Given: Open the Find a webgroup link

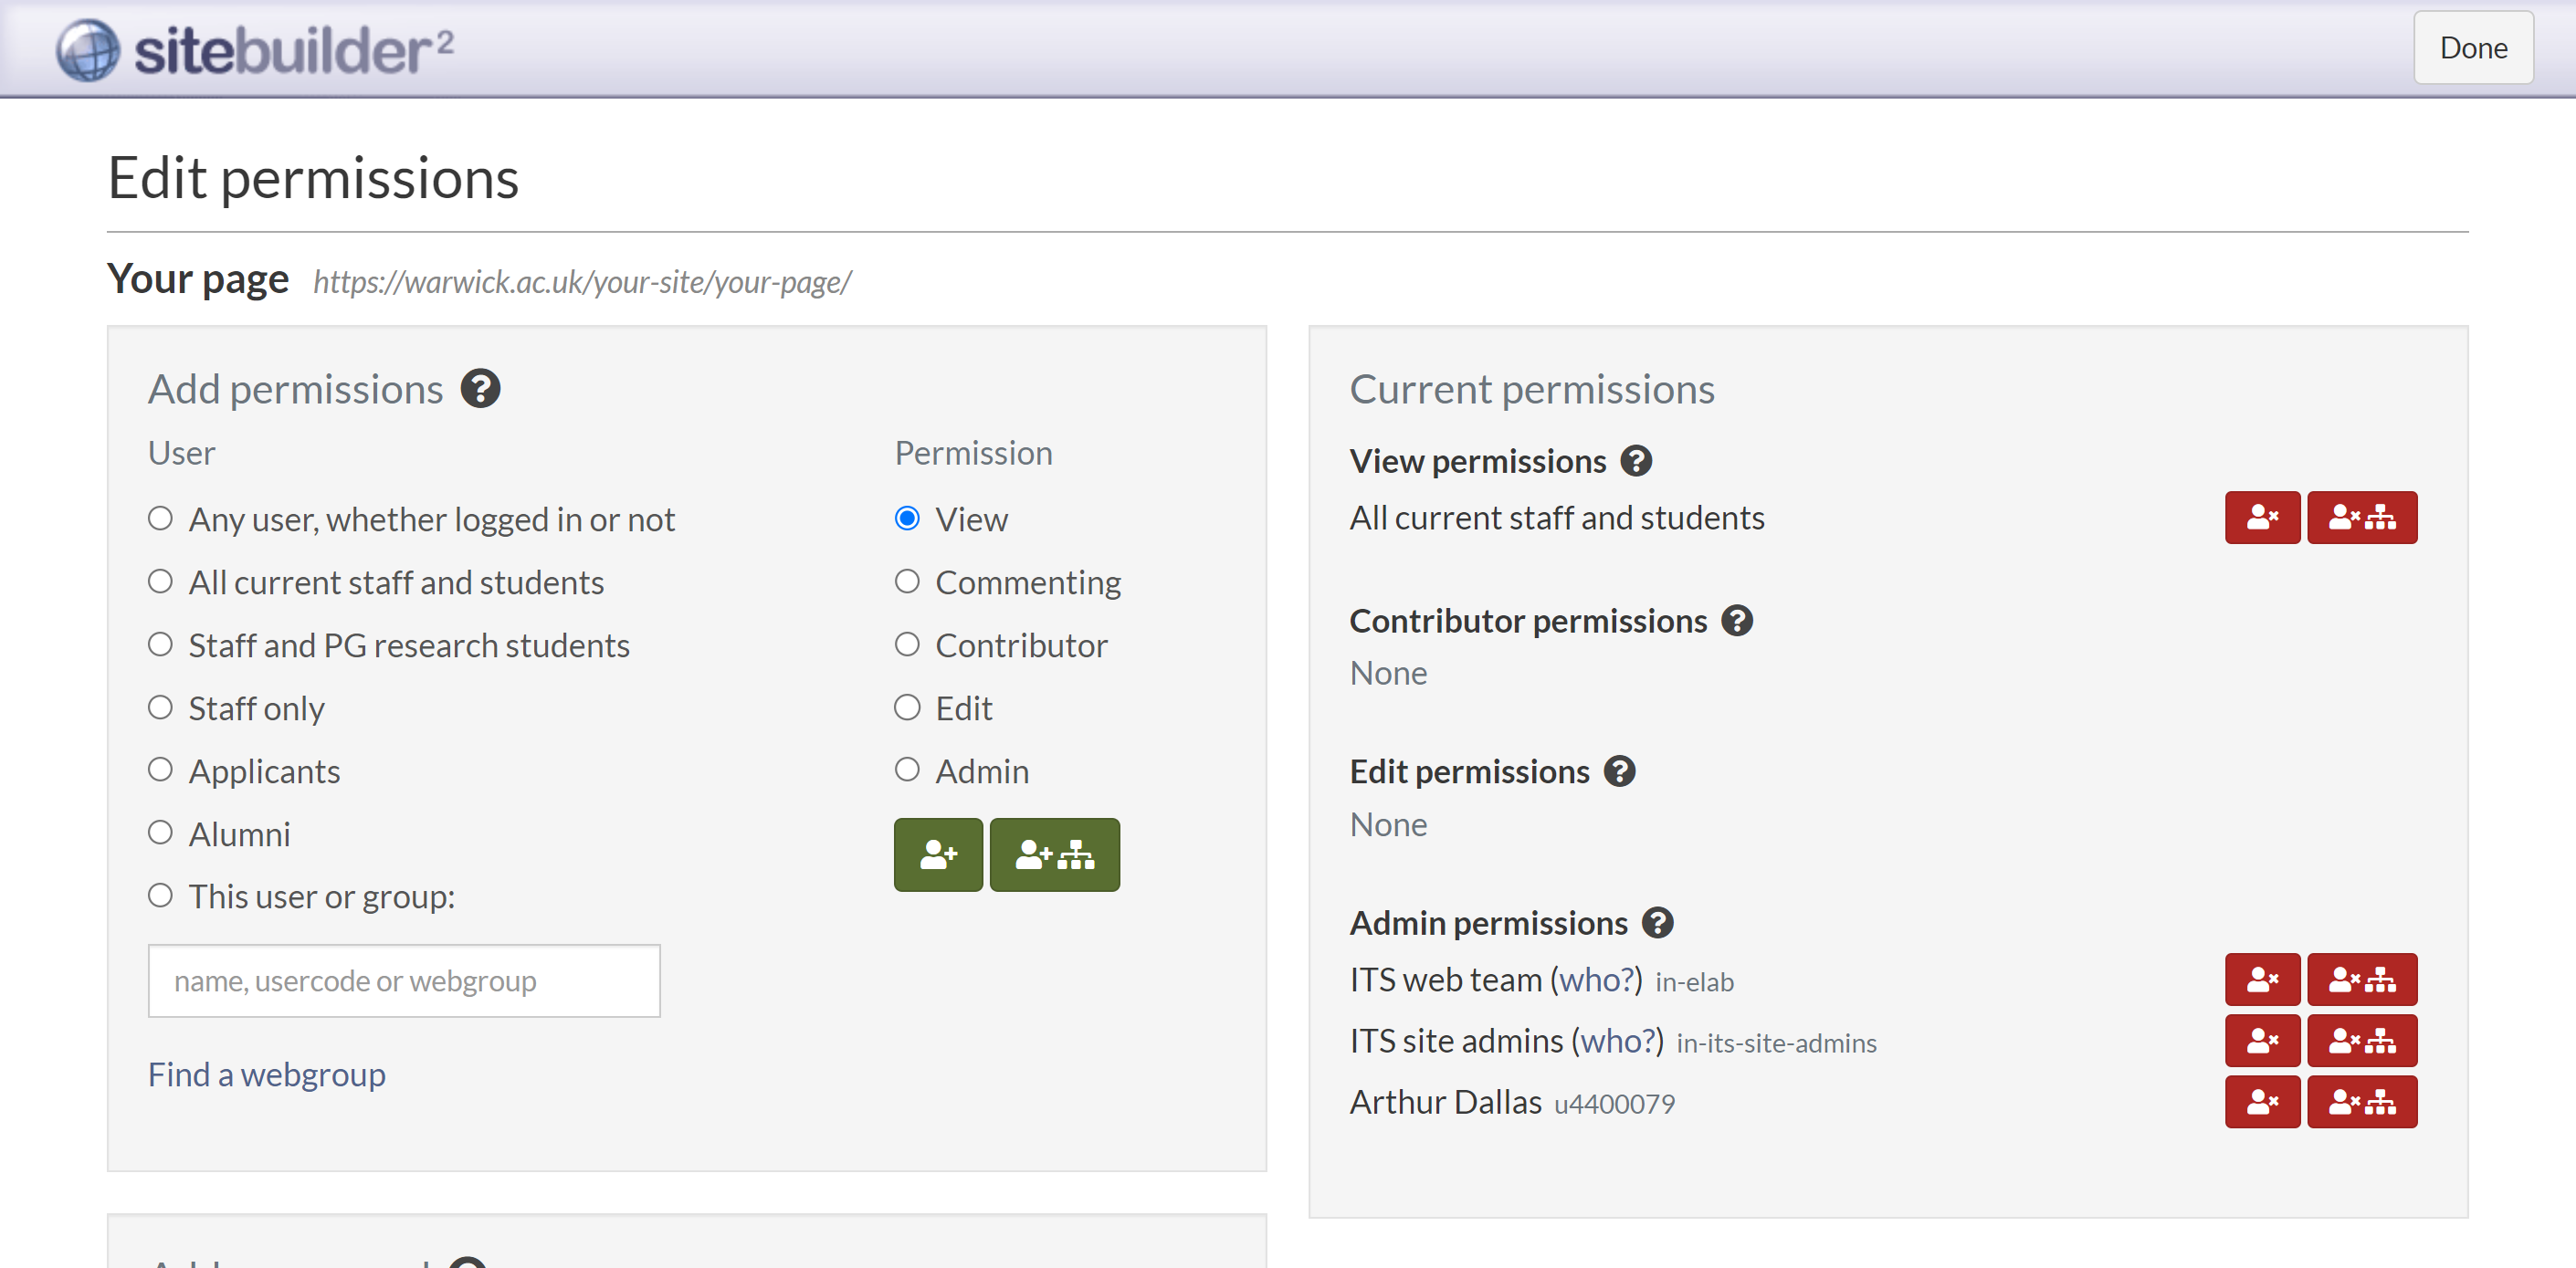Looking at the screenshot, I should coord(266,1074).
